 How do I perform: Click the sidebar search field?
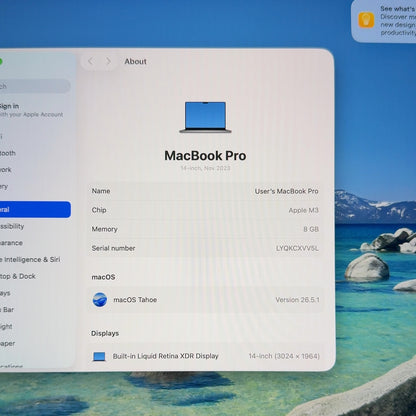coord(35,86)
